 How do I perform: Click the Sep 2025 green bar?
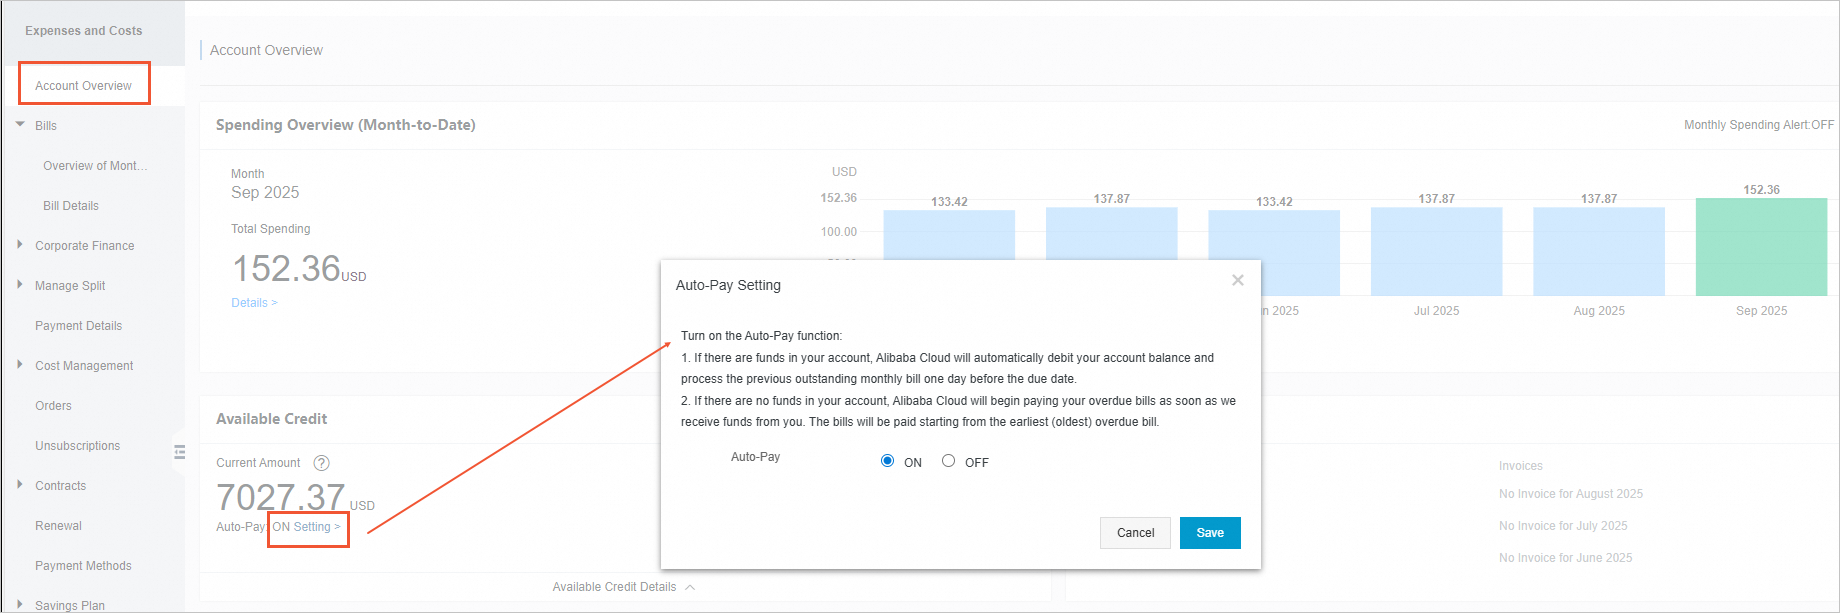pos(1761,247)
